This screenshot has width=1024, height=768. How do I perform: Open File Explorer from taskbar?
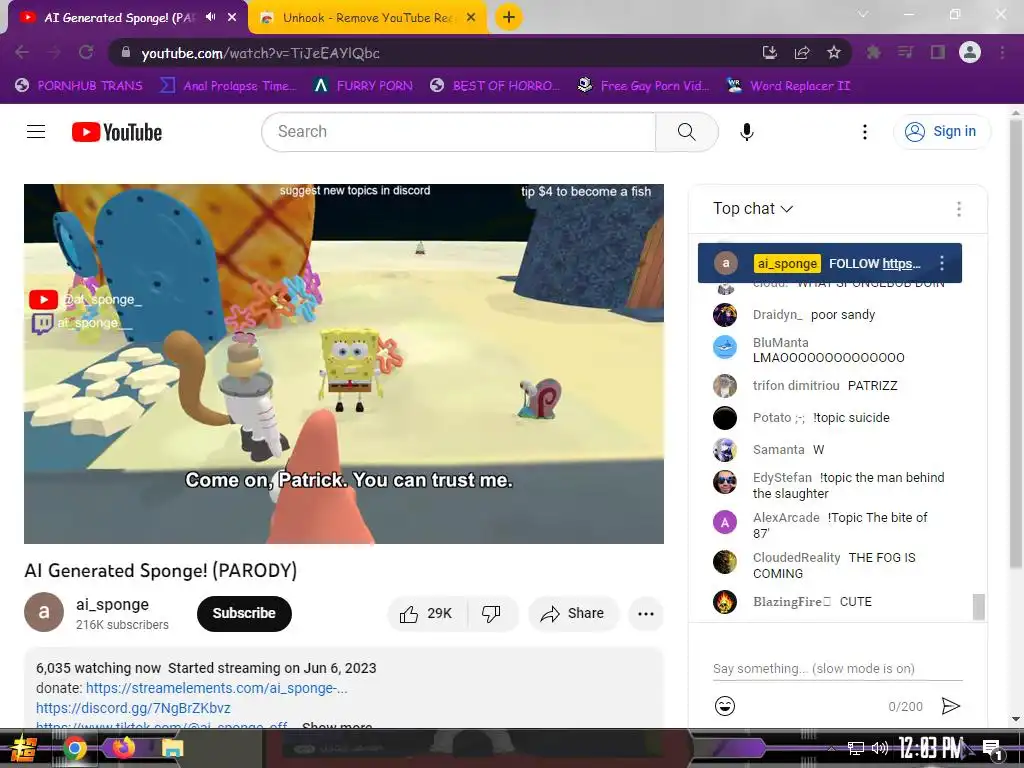tap(172, 748)
